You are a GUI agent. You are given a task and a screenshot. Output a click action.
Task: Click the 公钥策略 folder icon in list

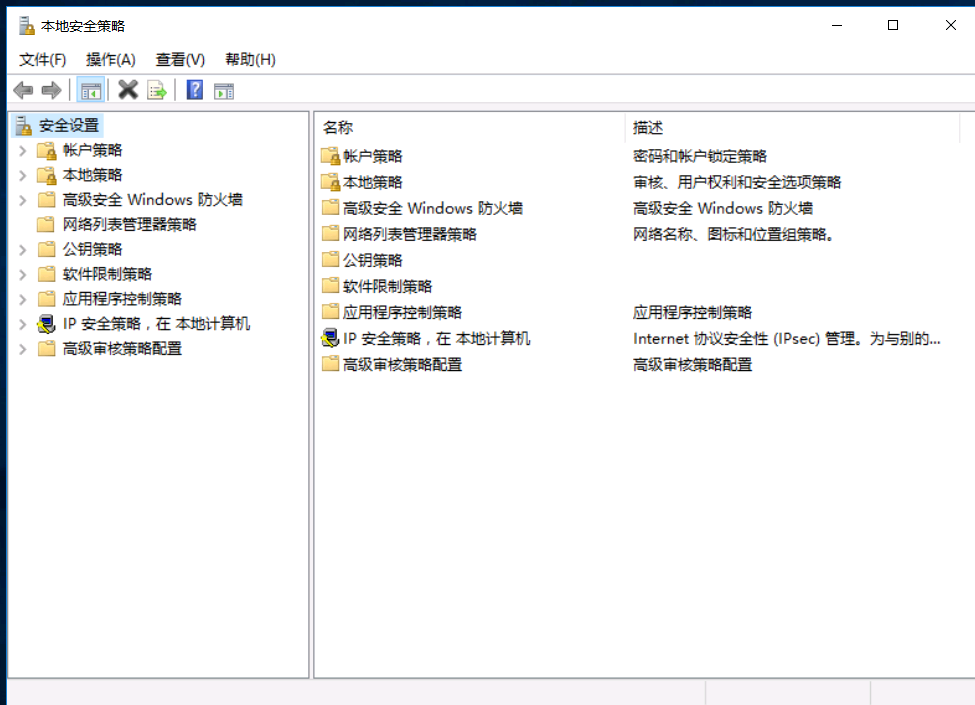tap(330, 259)
